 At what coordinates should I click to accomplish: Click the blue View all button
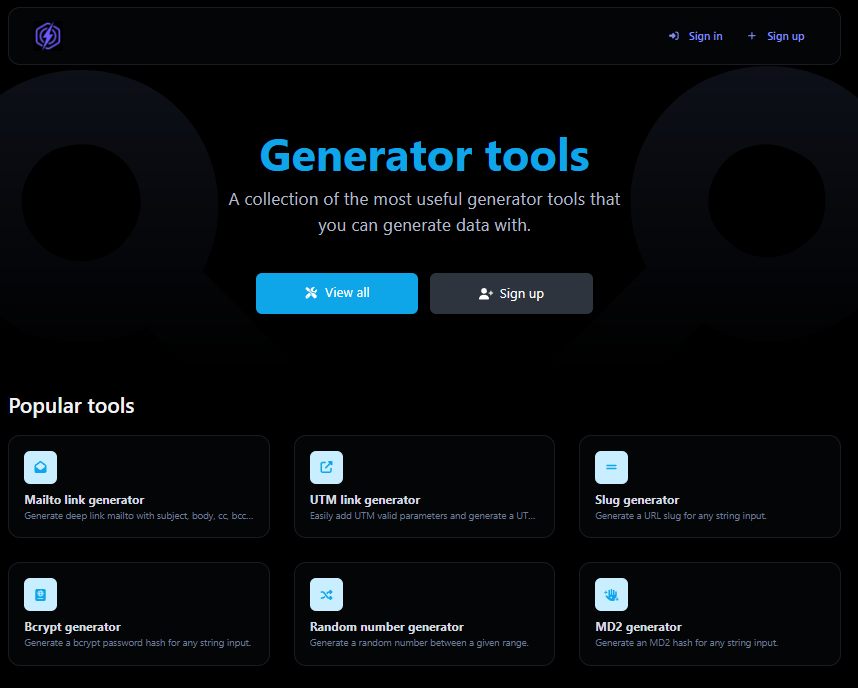tap(337, 293)
